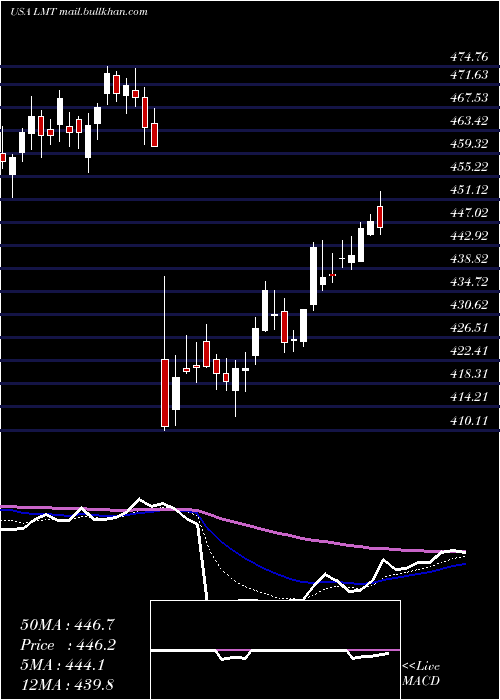Click the <<Live MACD label
This screenshot has height=700, width=500.
tap(421, 674)
